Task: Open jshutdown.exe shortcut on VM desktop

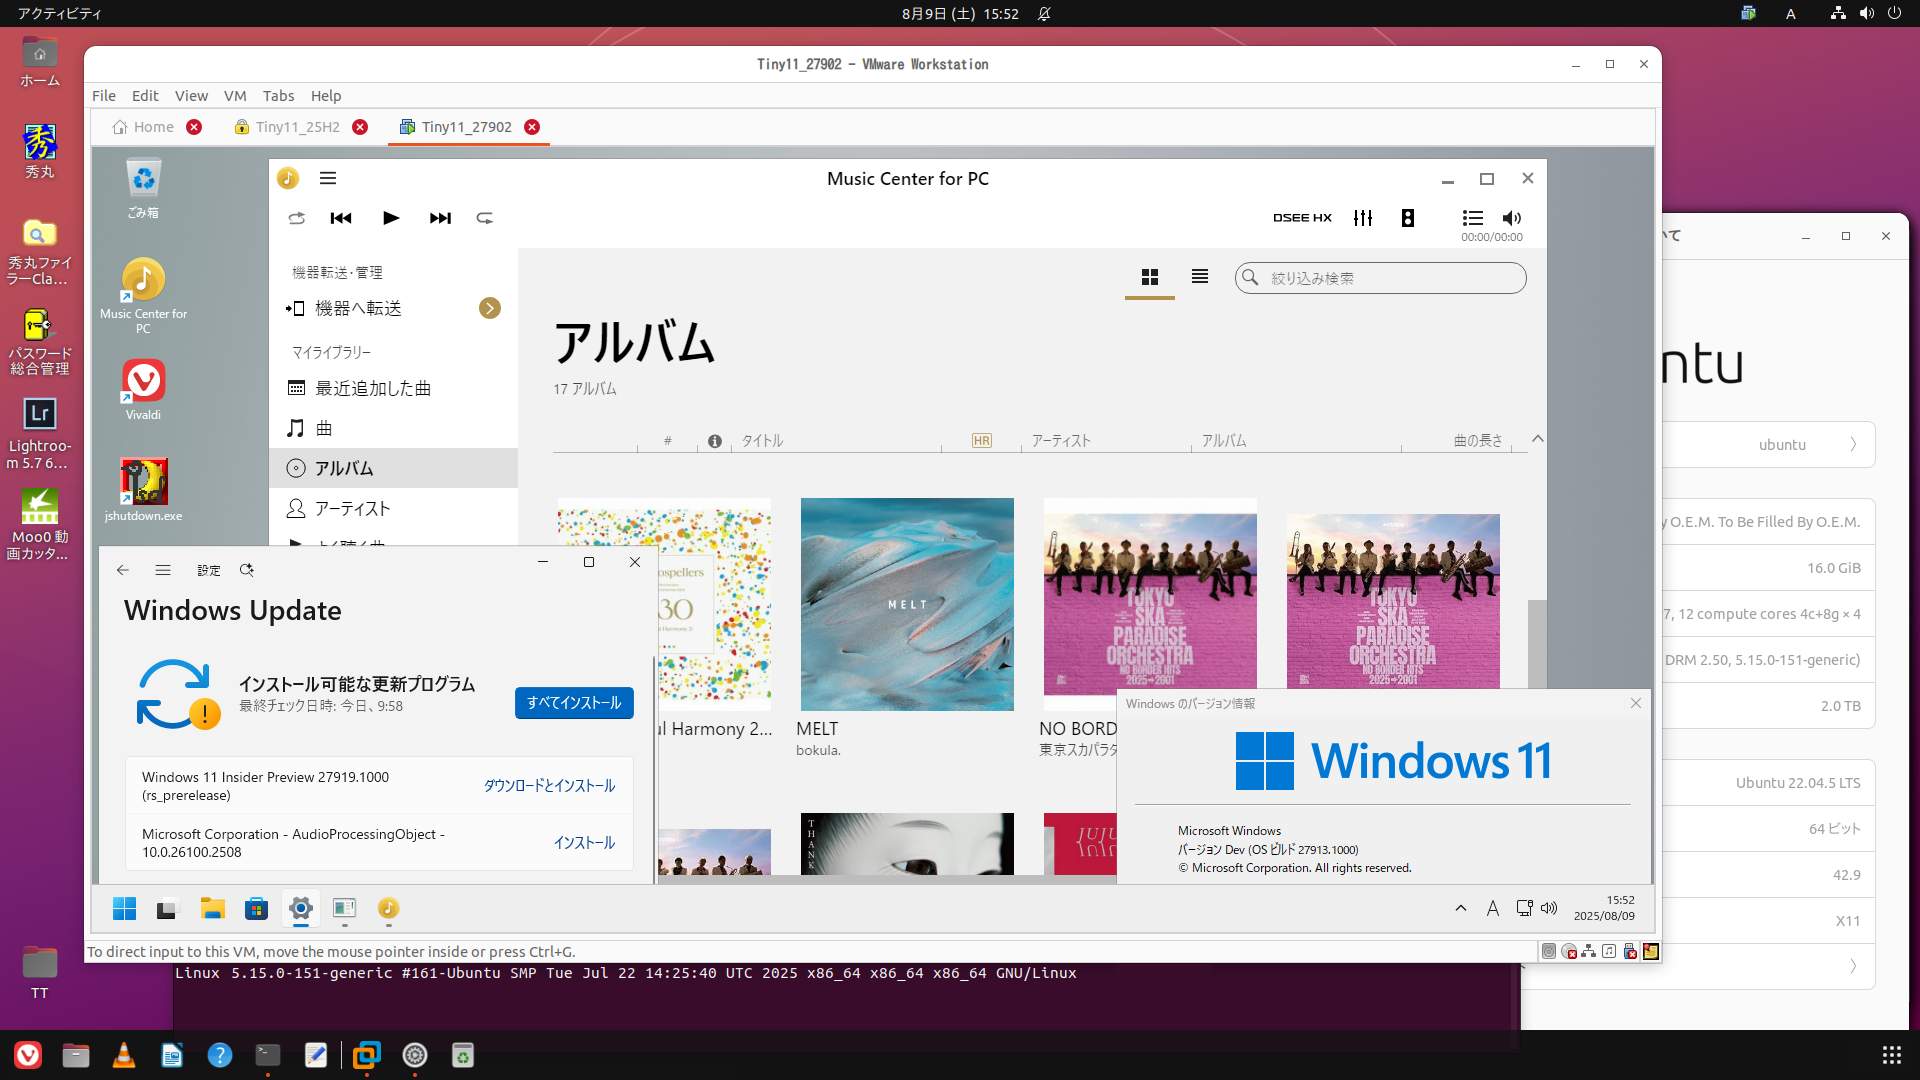Action: (x=143, y=490)
